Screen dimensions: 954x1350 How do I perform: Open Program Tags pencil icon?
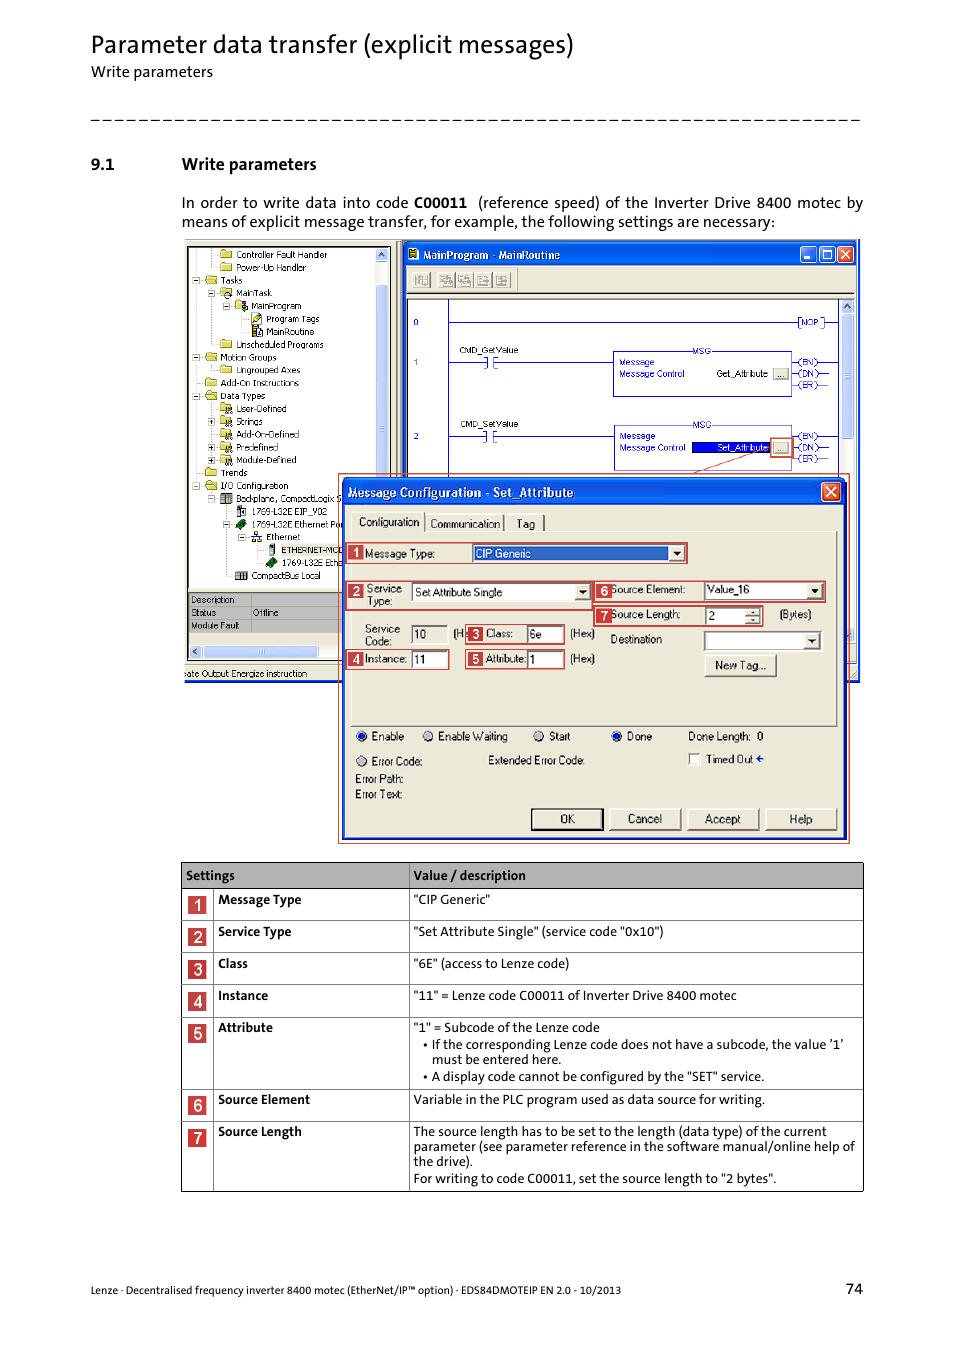[x=257, y=319]
